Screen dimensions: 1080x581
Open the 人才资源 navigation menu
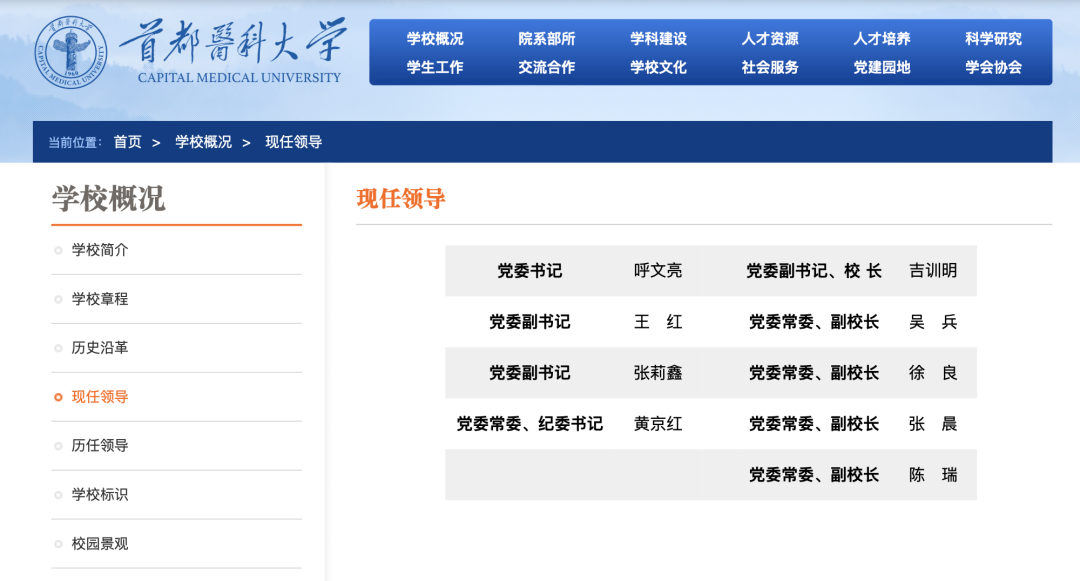pyautogui.click(x=770, y=39)
